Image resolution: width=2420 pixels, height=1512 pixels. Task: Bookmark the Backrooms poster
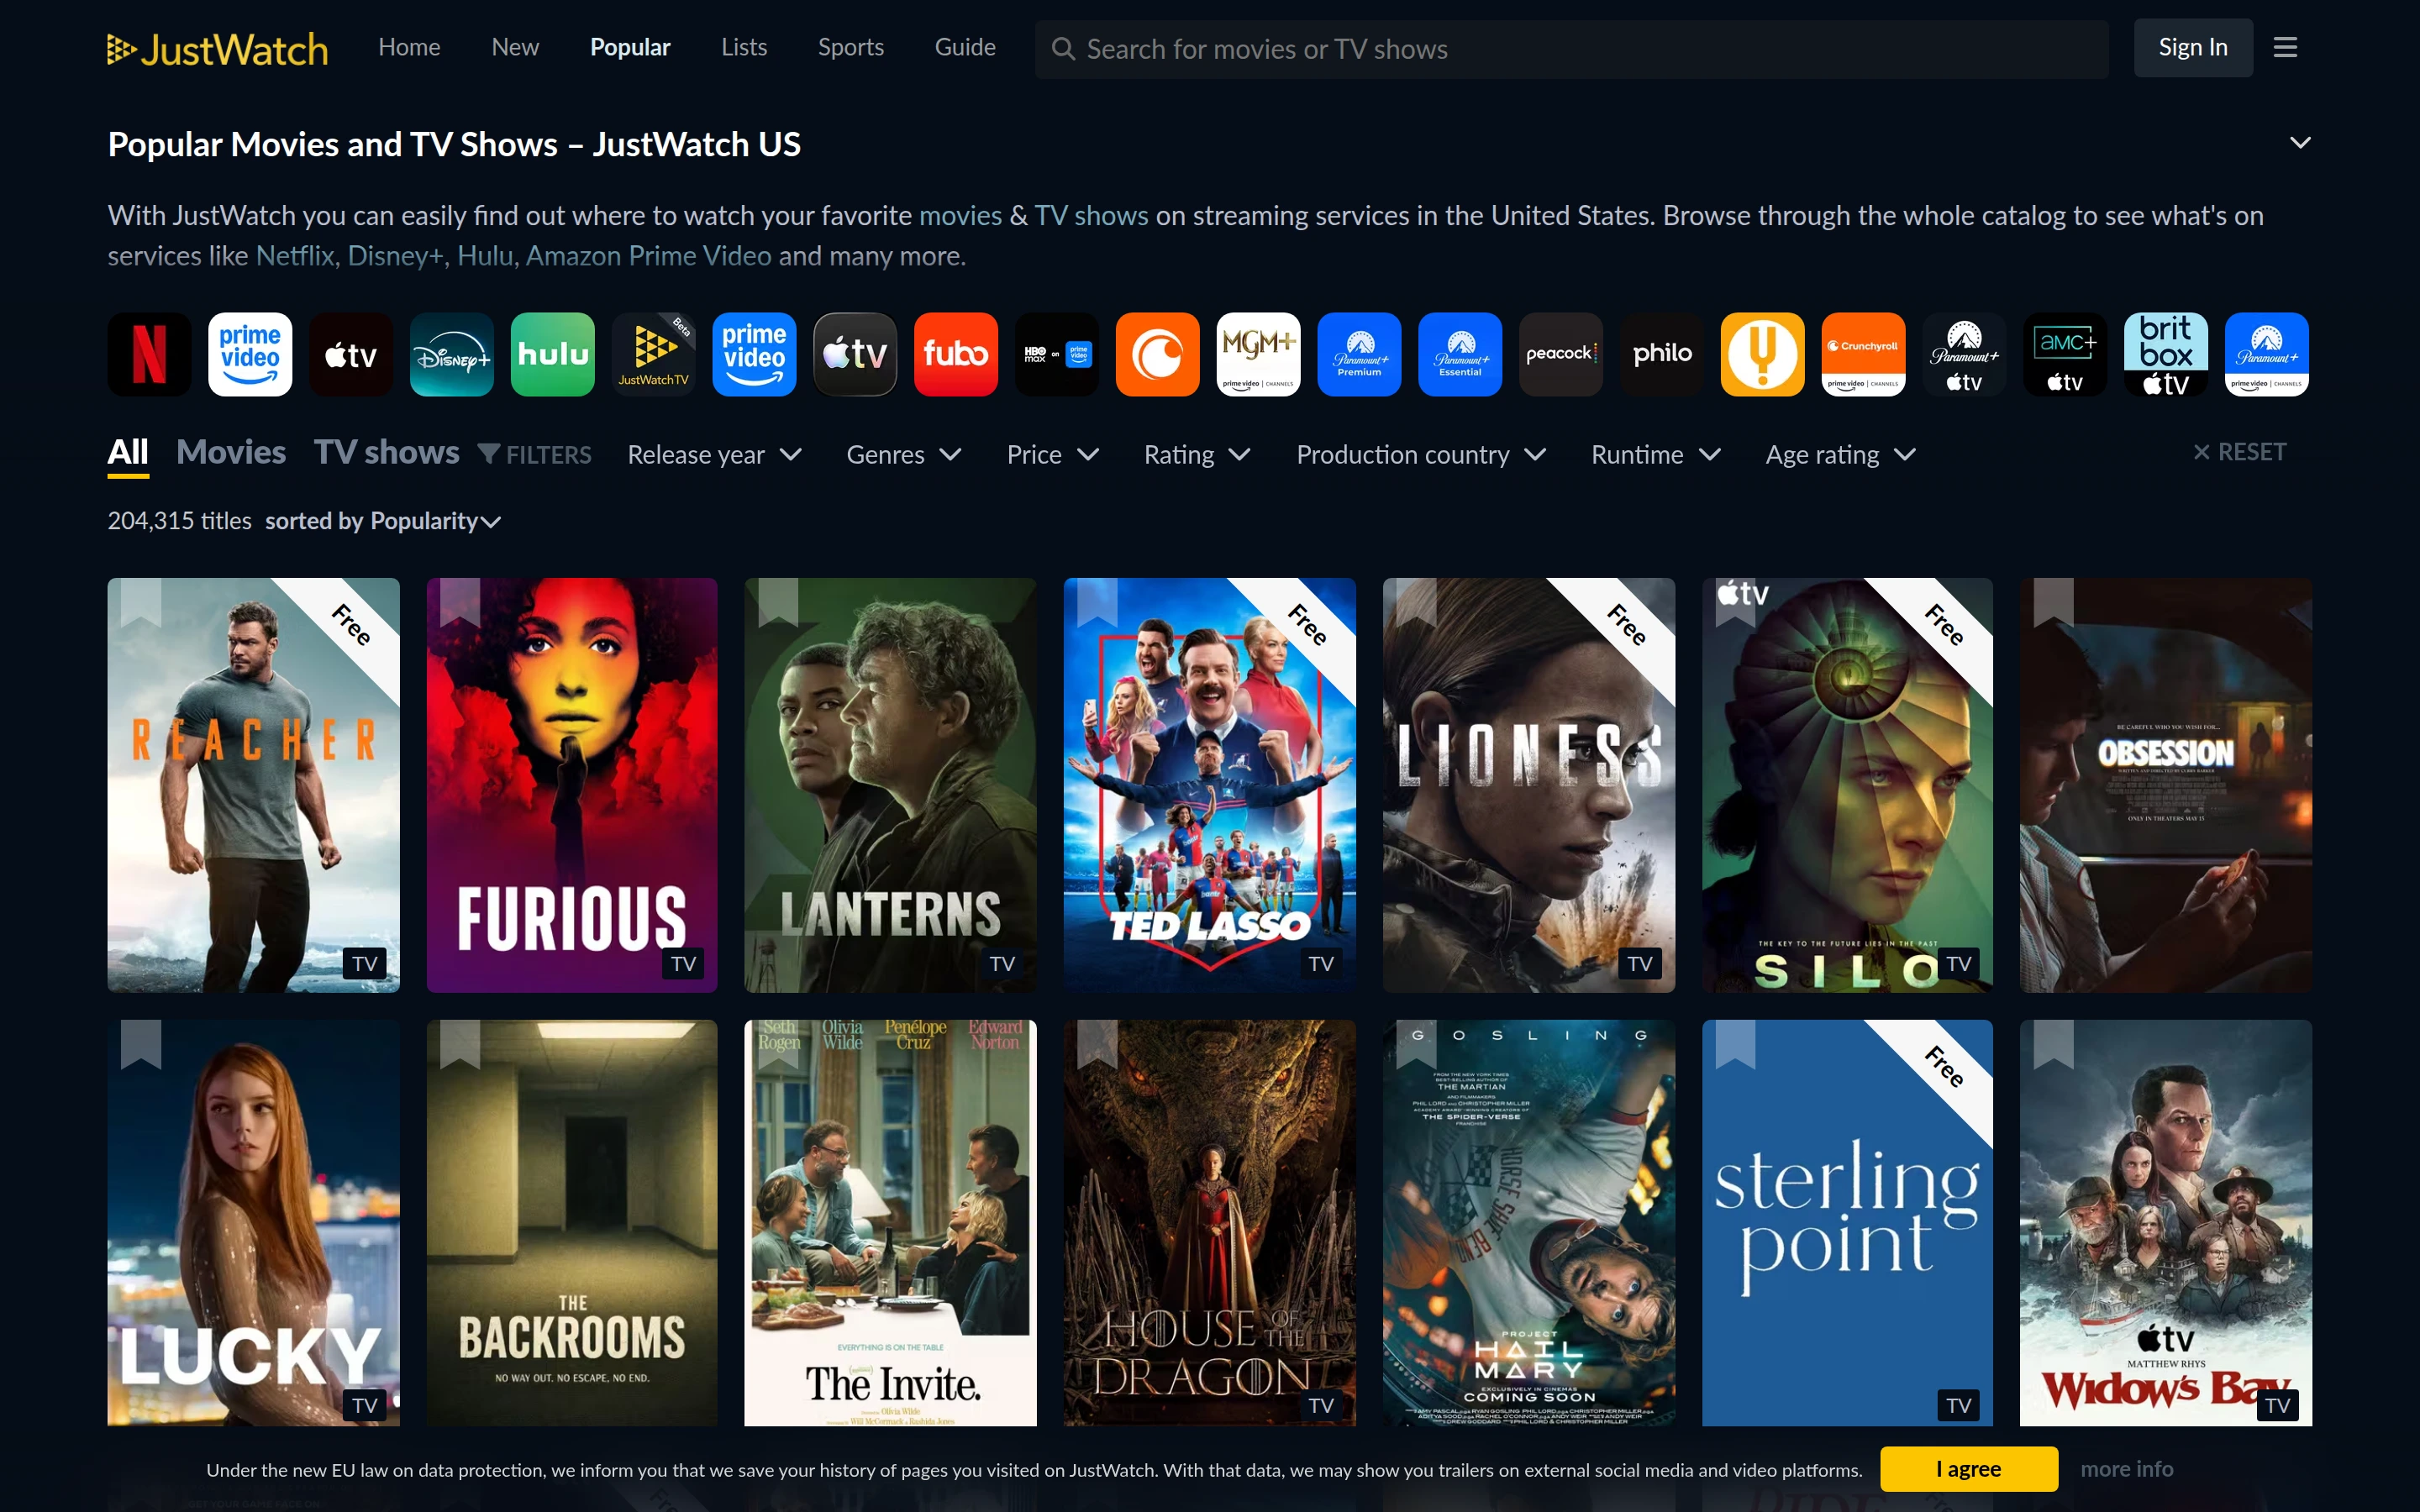tap(460, 1044)
